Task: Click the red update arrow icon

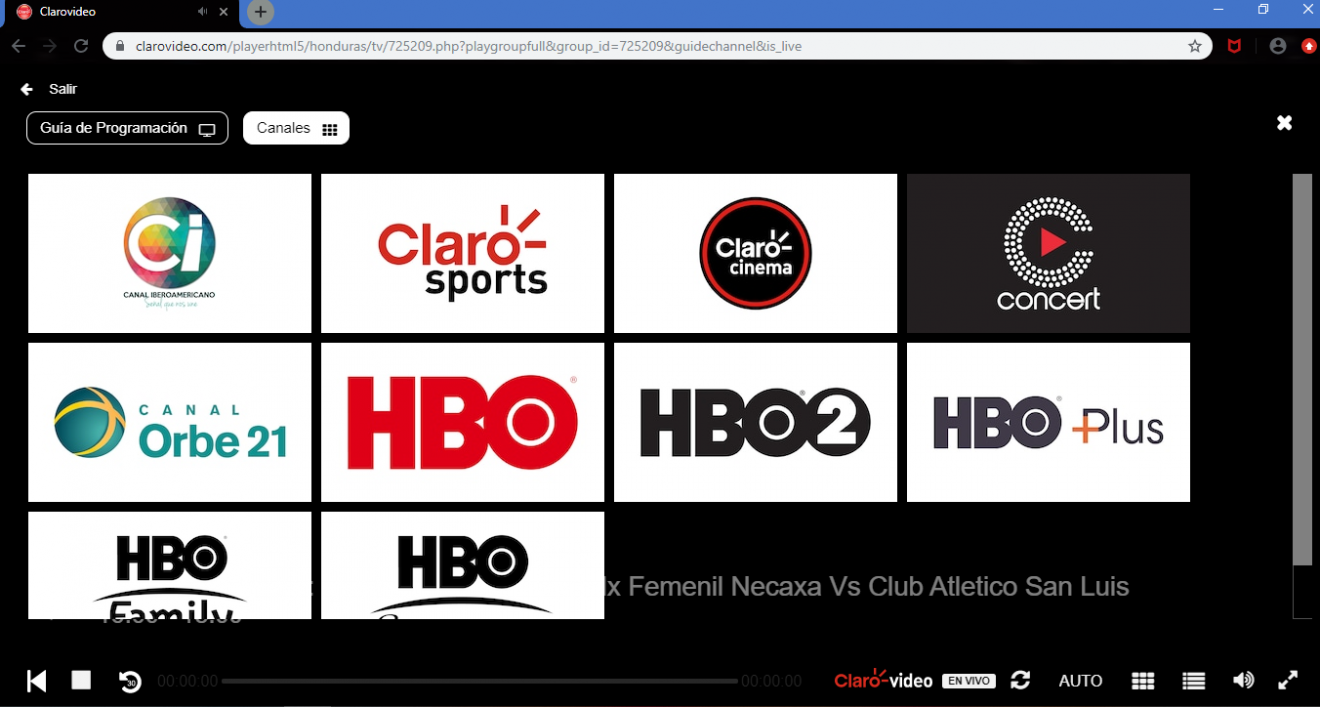Action: coord(1309,46)
